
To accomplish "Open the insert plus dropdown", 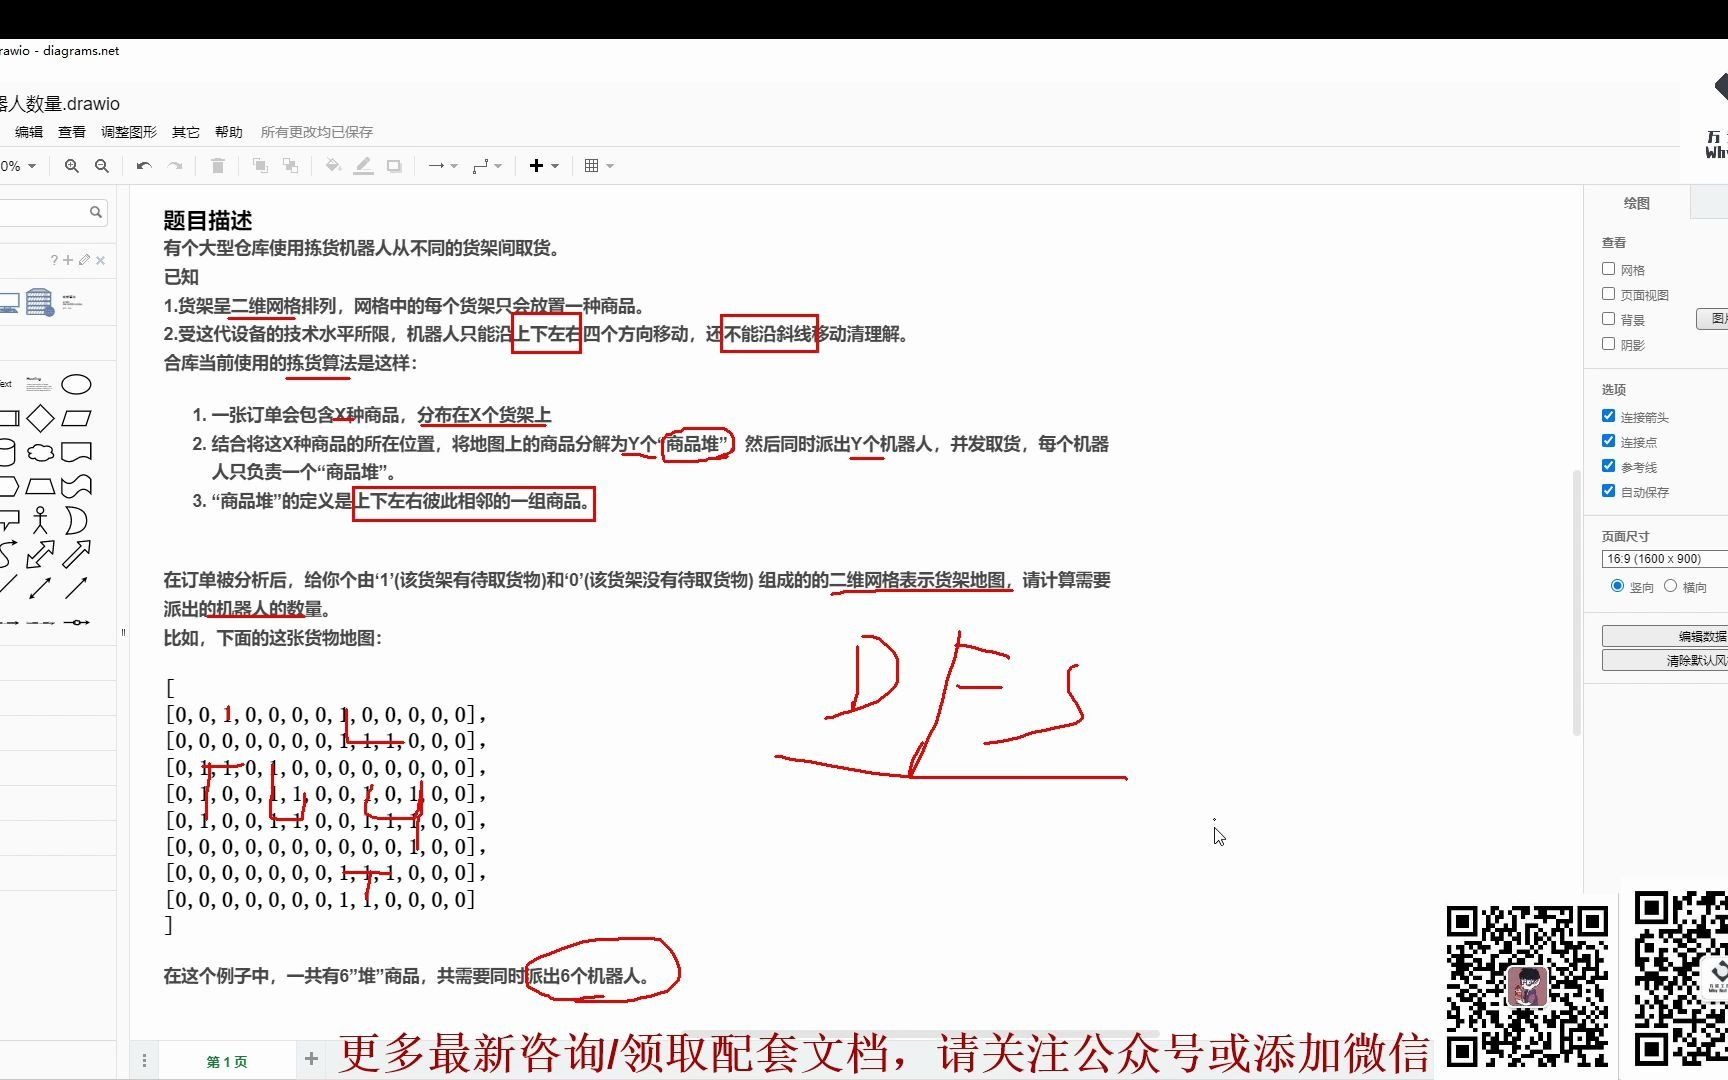I will click(x=544, y=166).
